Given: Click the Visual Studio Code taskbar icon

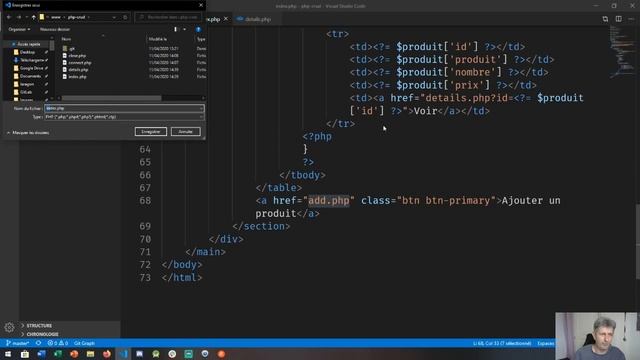Looking at the screenshot, I should point(123,354).
